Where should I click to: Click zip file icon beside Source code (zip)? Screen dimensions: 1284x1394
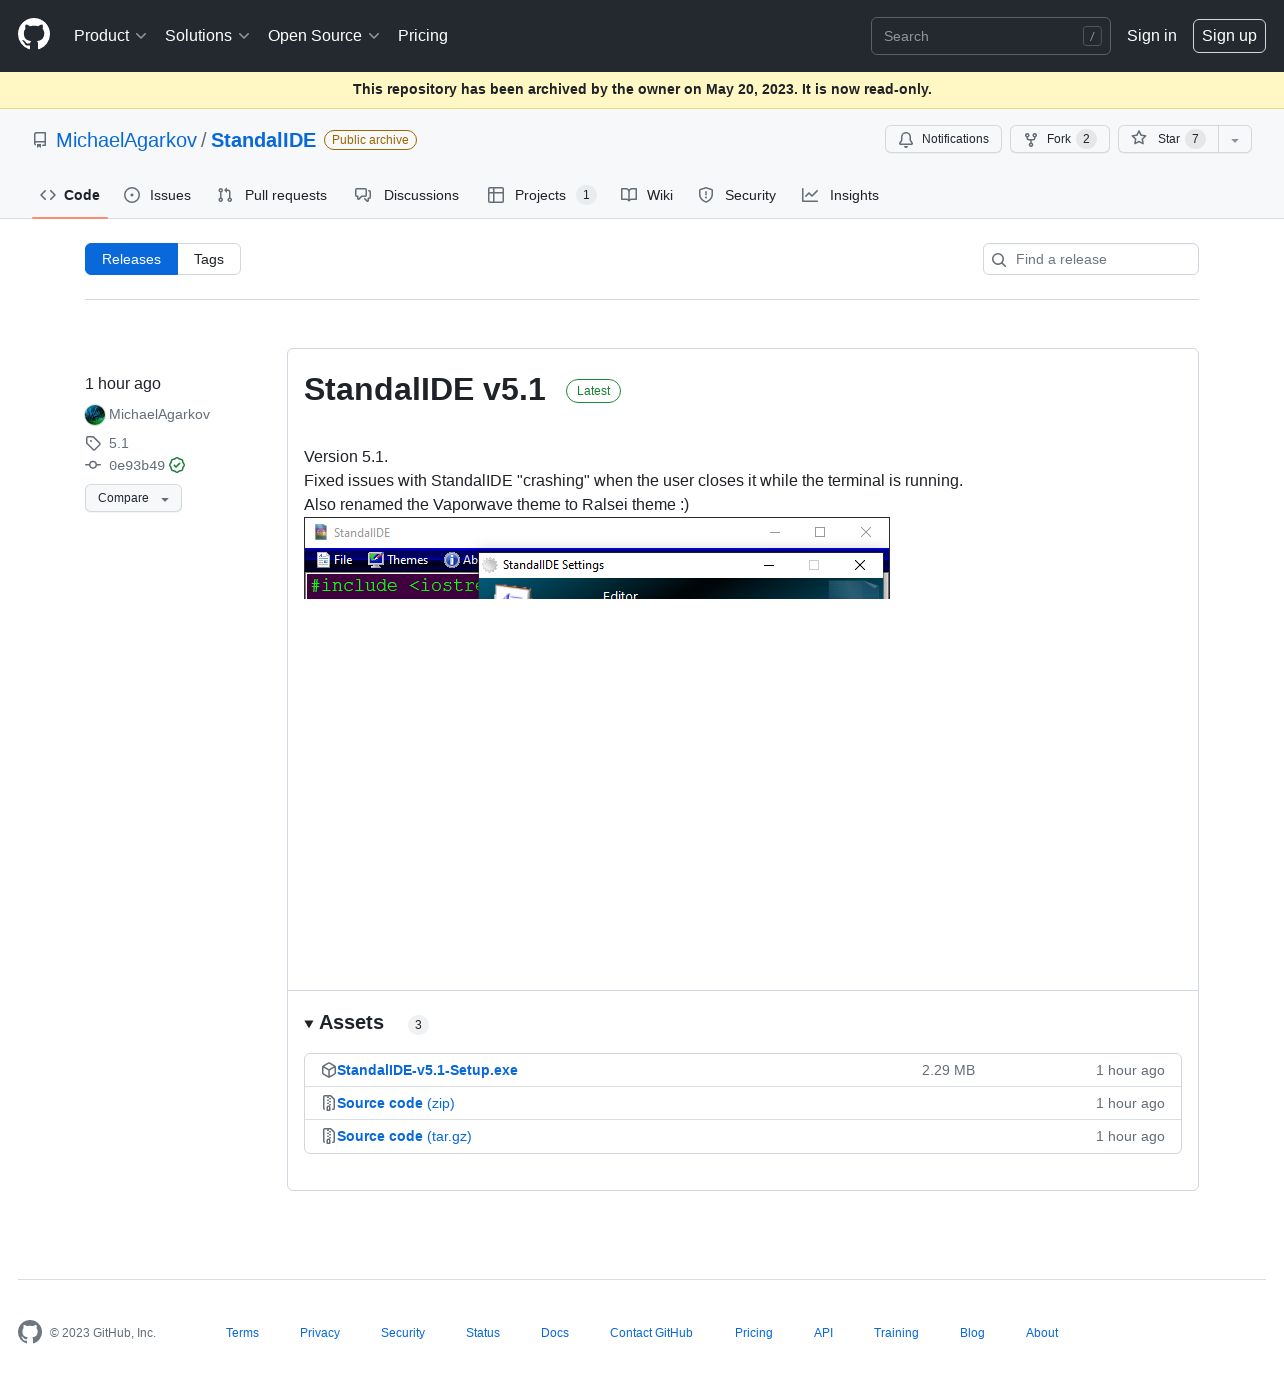(329, 1103)
